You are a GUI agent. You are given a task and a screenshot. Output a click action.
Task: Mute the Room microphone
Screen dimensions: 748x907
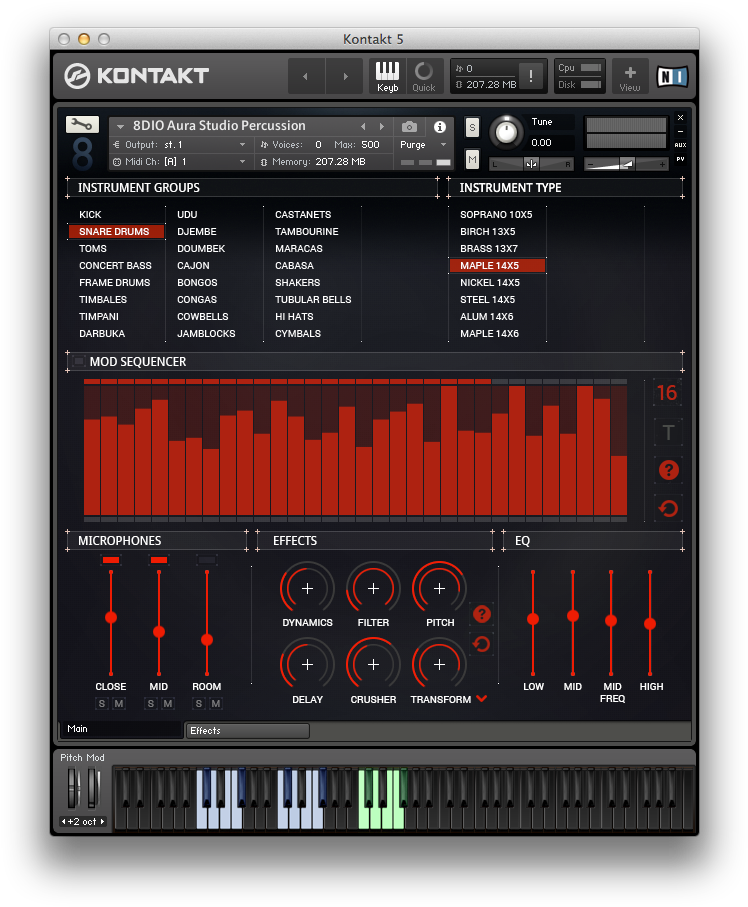click(x=216, y=703)
